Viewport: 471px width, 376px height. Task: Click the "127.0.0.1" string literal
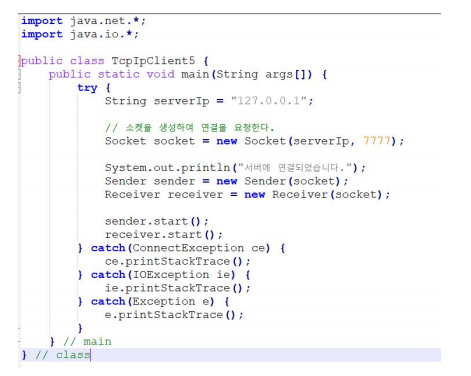[x=269, y=101]
